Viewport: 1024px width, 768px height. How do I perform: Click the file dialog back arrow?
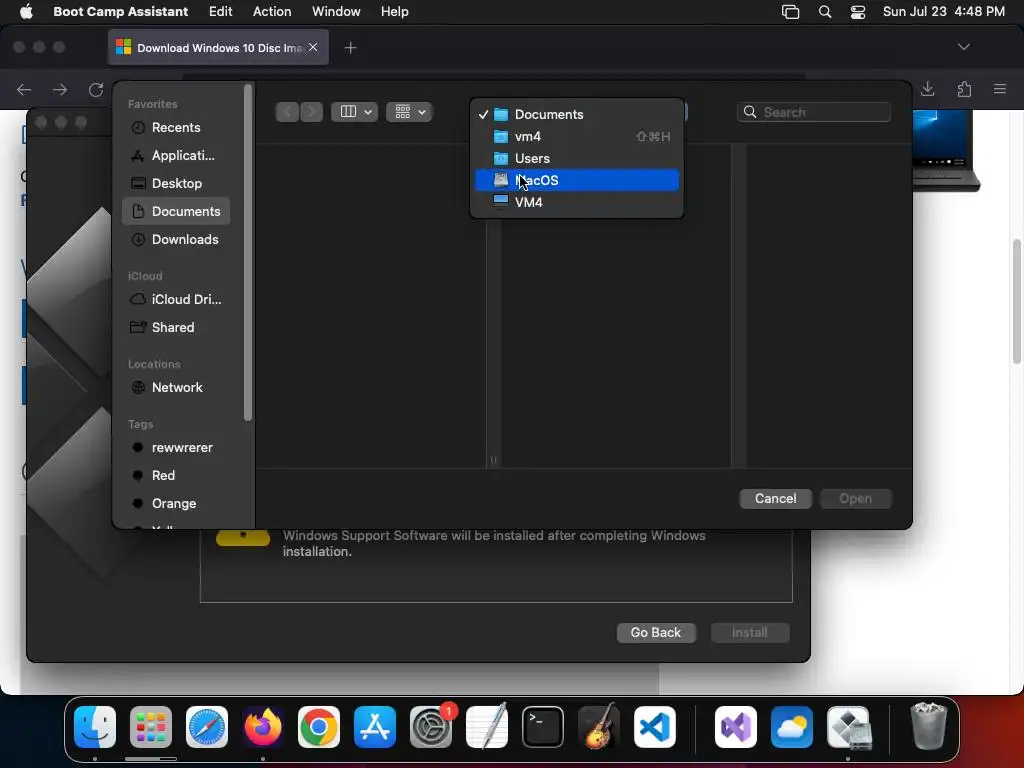point(287,112)
